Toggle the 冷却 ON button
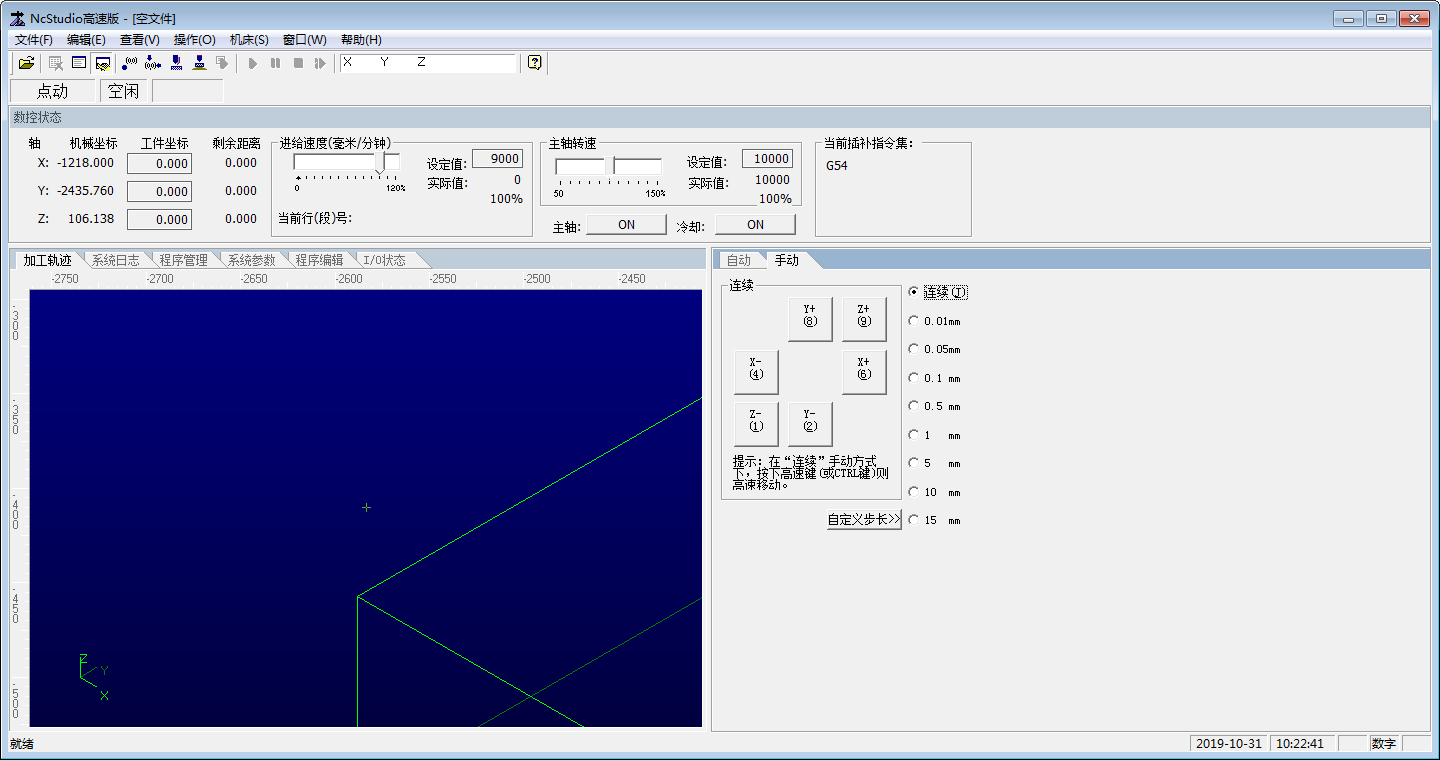 (x=755, y=225)
